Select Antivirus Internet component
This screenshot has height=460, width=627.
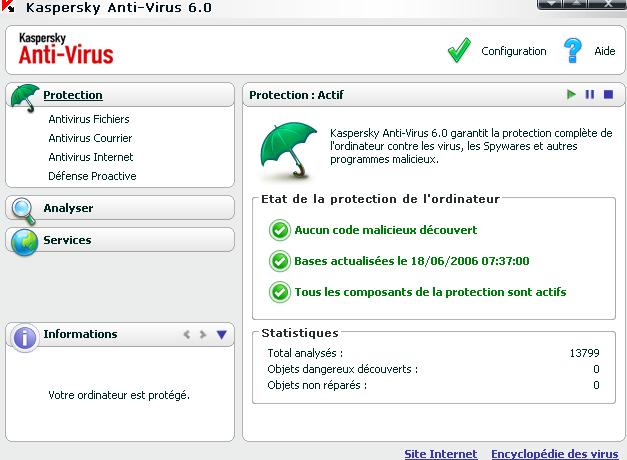(x=91, y=157)
